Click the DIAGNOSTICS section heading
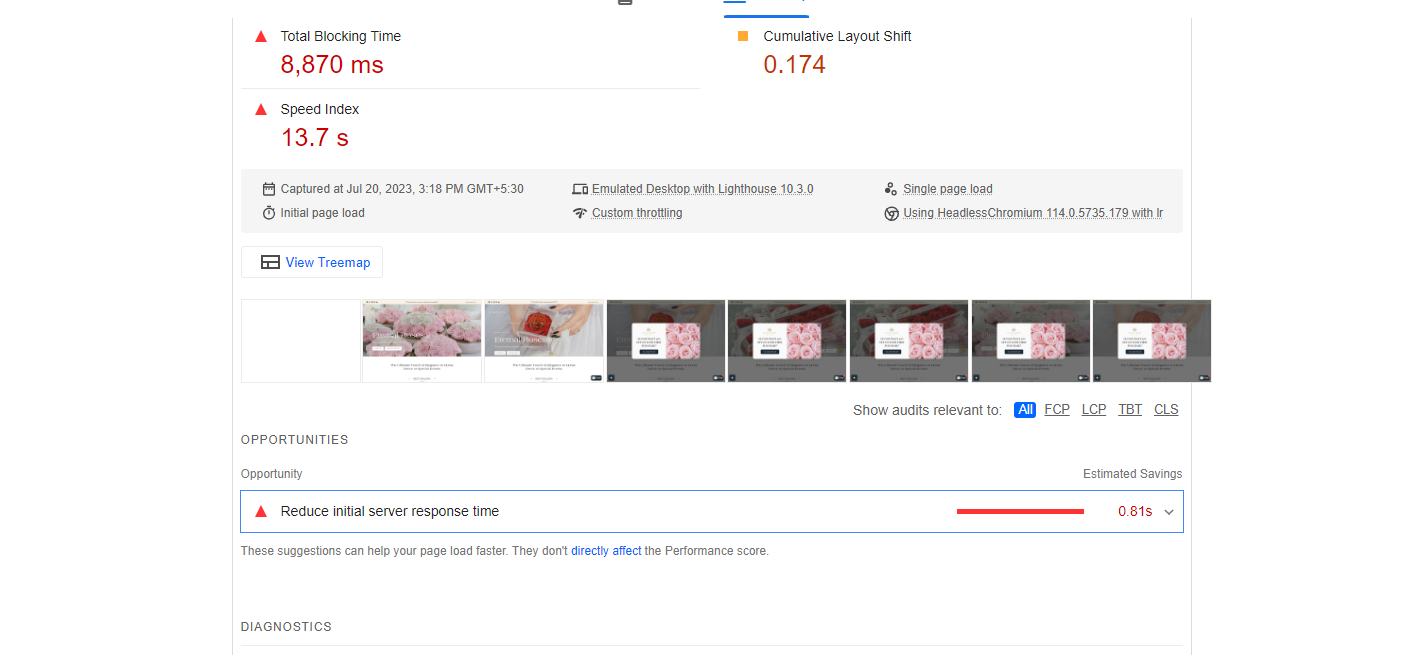Viewport: 1410px width, 655px height. [287, 627]
